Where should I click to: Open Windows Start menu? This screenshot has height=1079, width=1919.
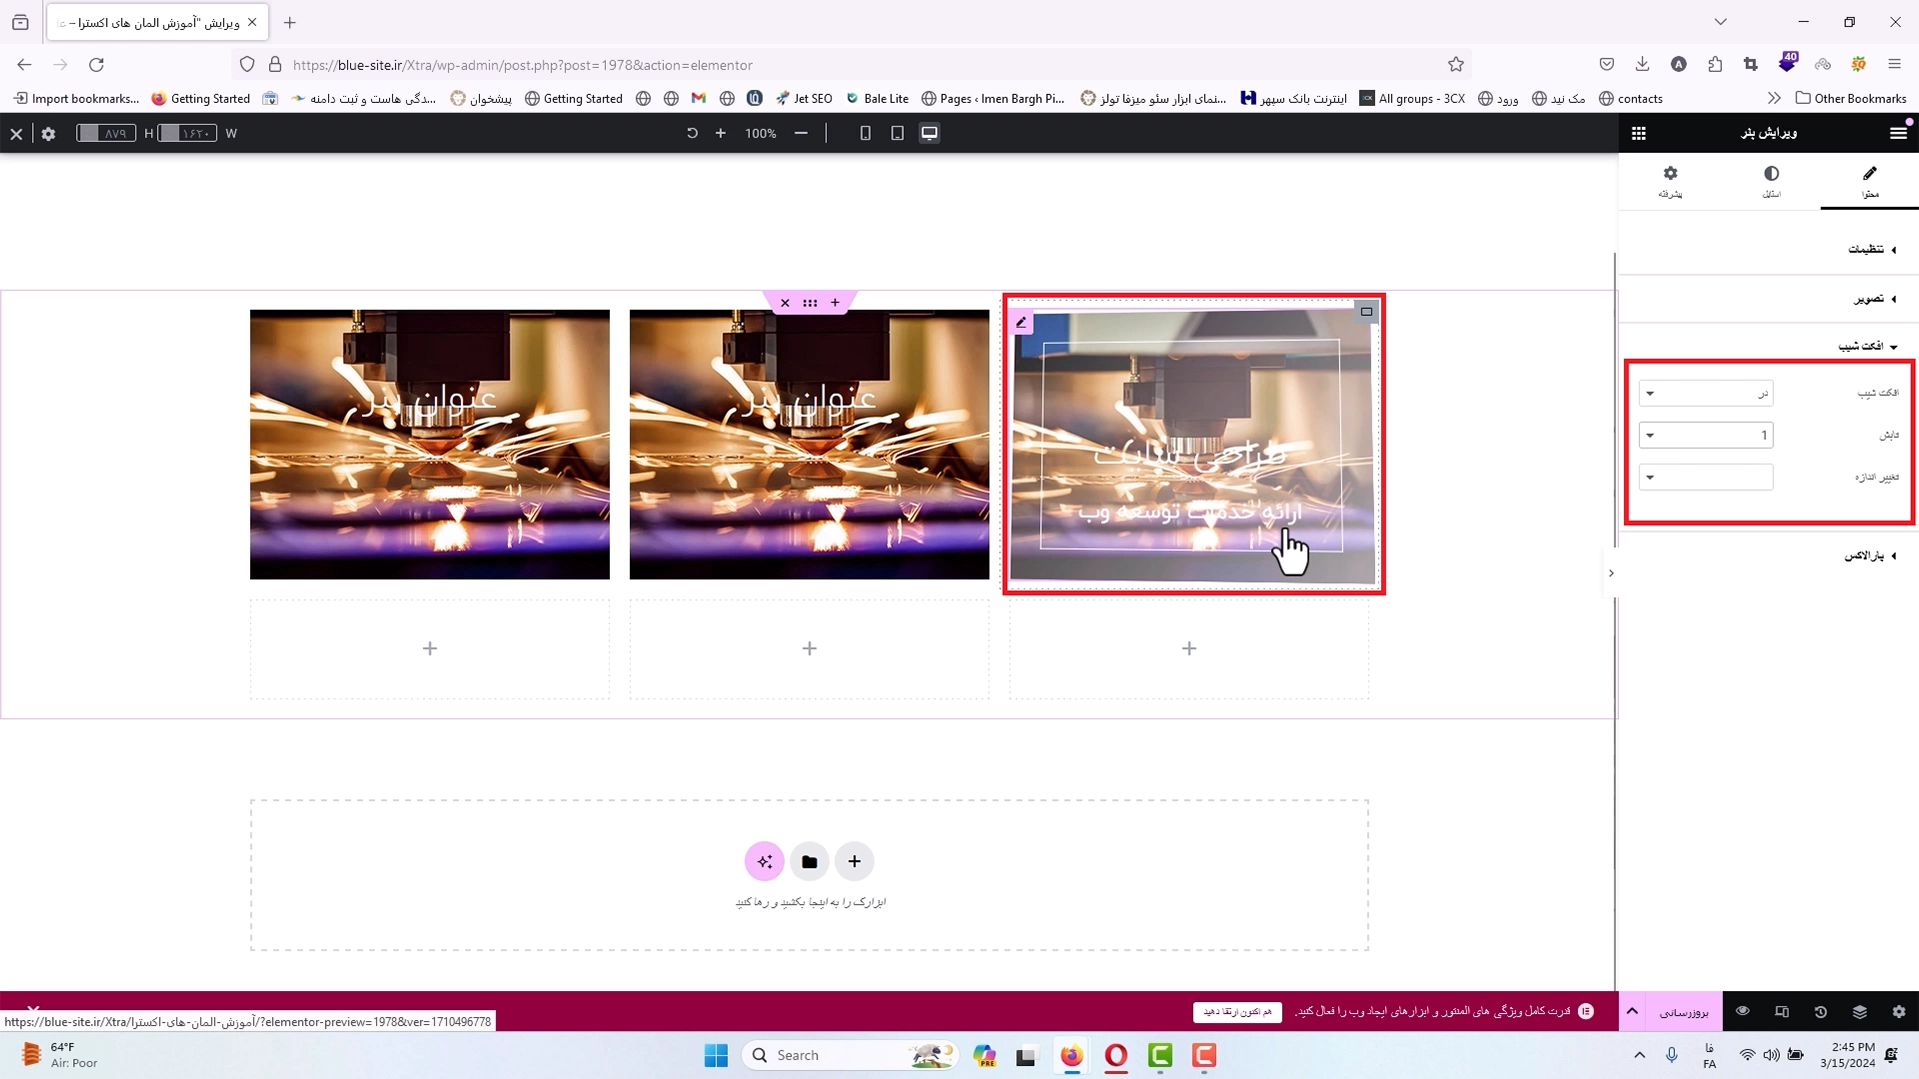(x=716, y=1055)
